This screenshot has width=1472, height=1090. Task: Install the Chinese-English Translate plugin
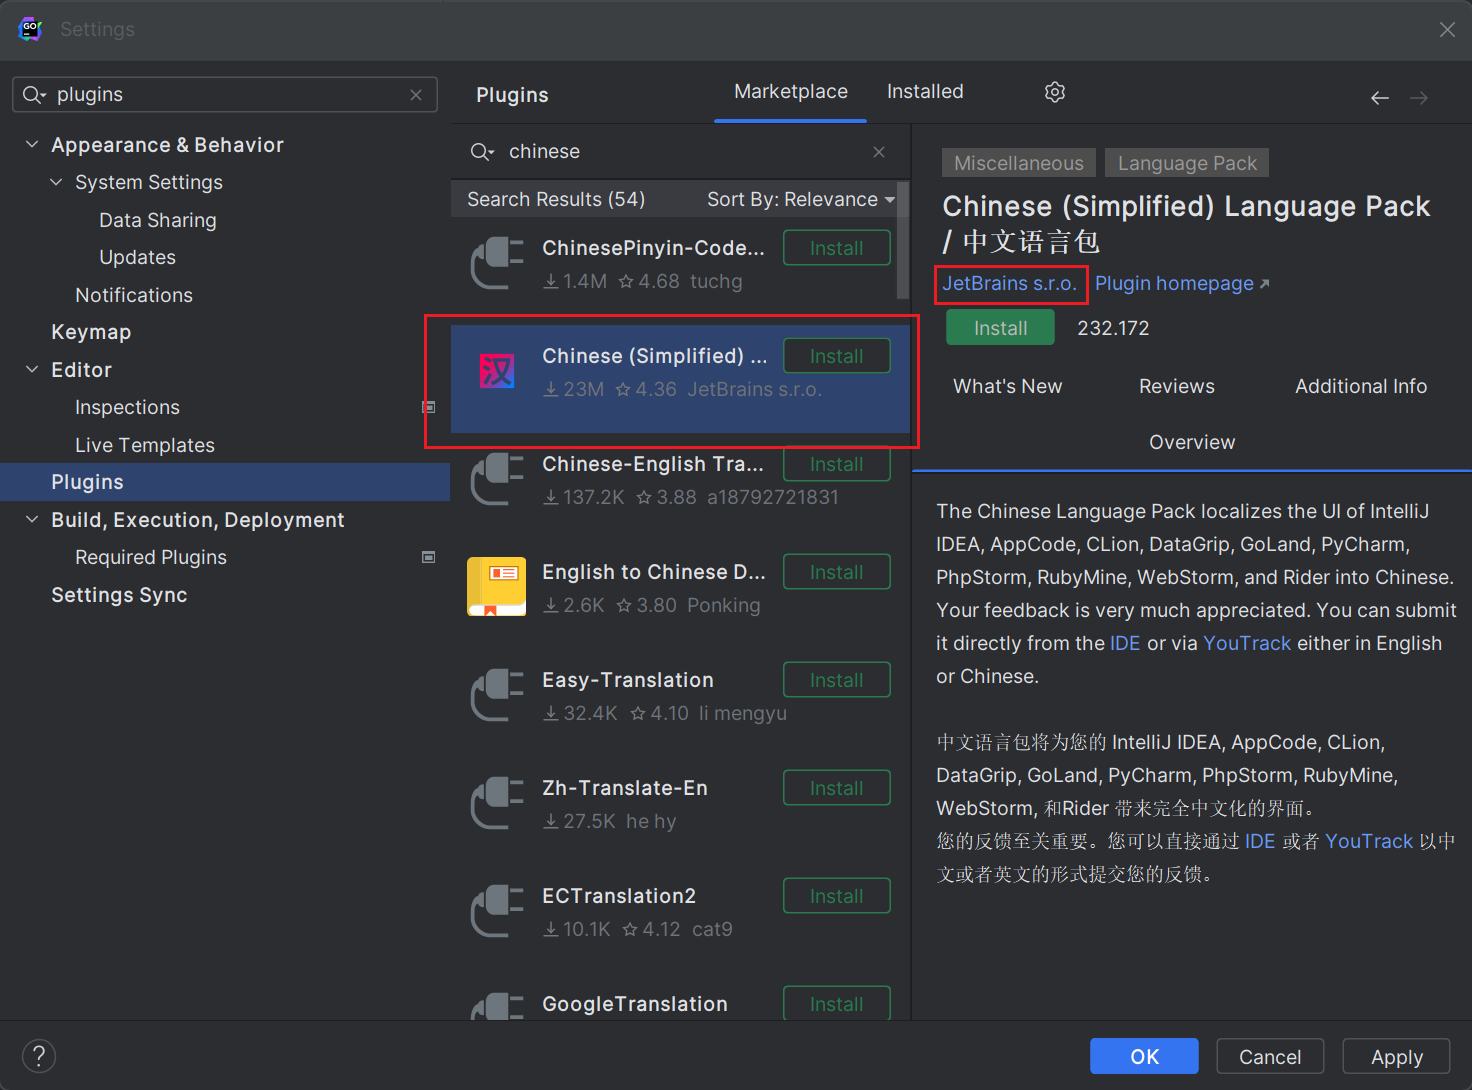[837, 464]
